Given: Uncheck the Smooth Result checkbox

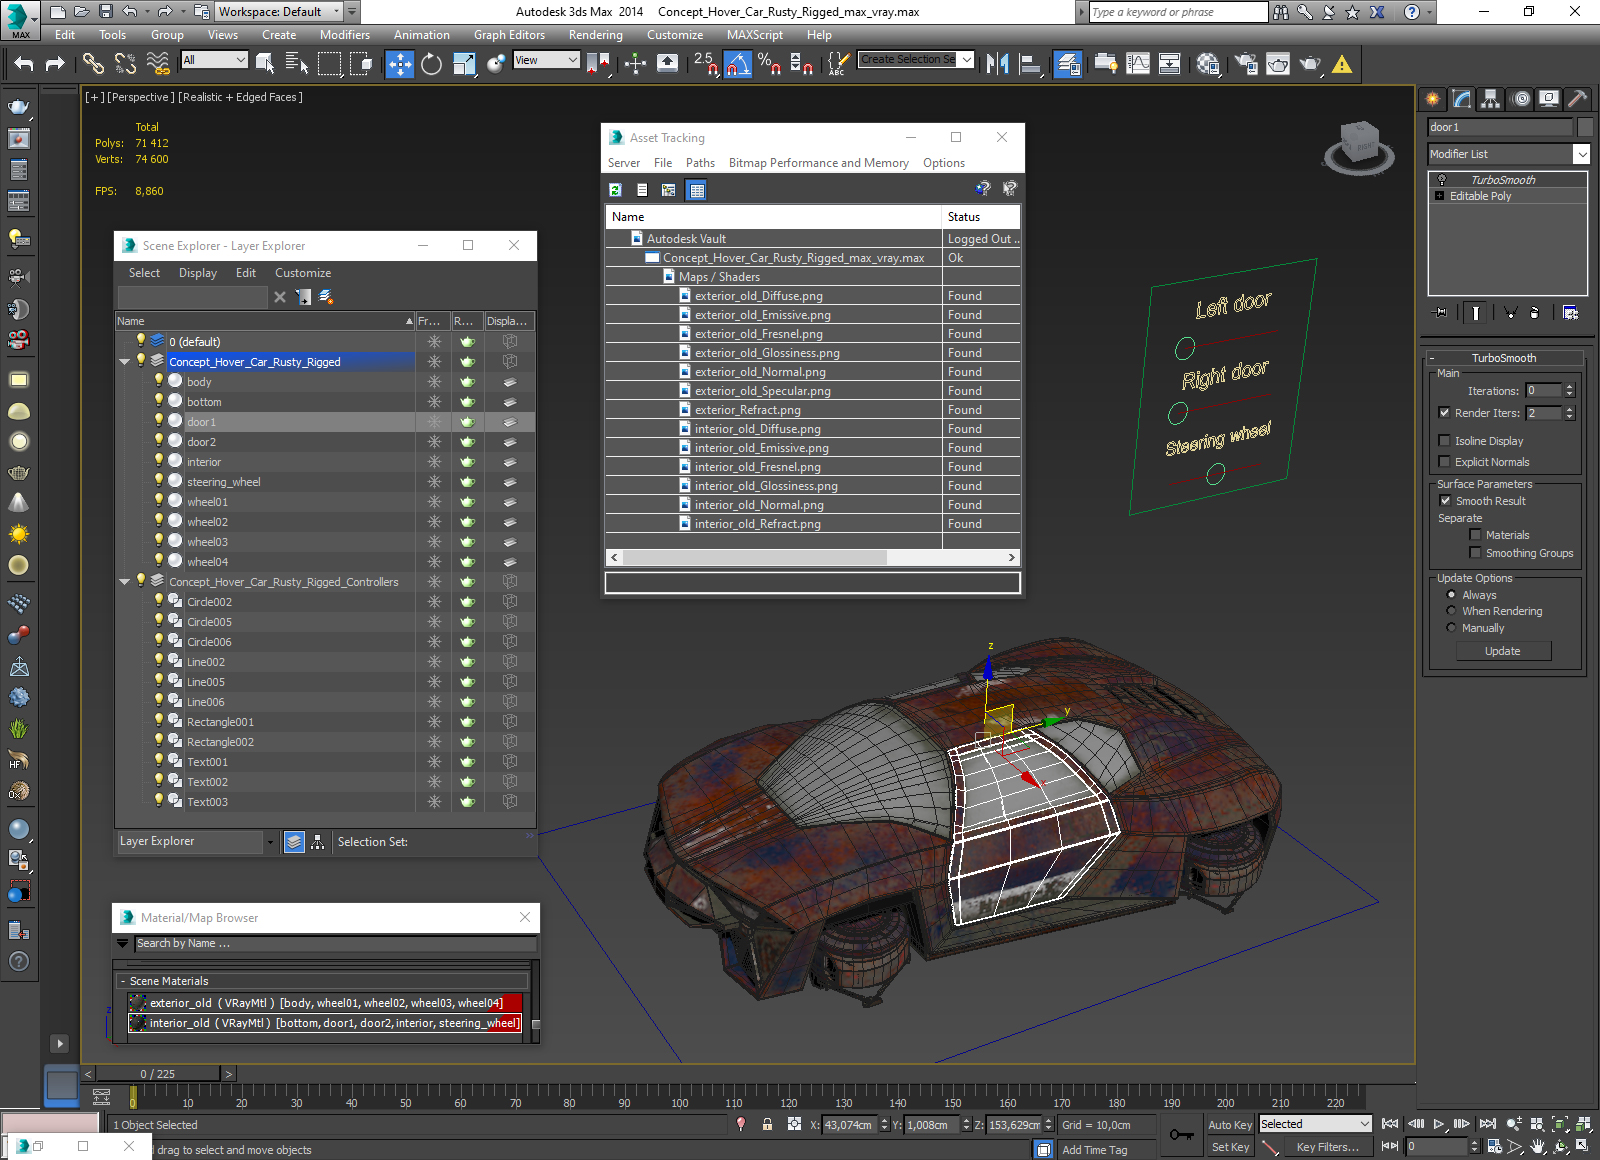Looking at the screenshot, I should [1445, 501].
